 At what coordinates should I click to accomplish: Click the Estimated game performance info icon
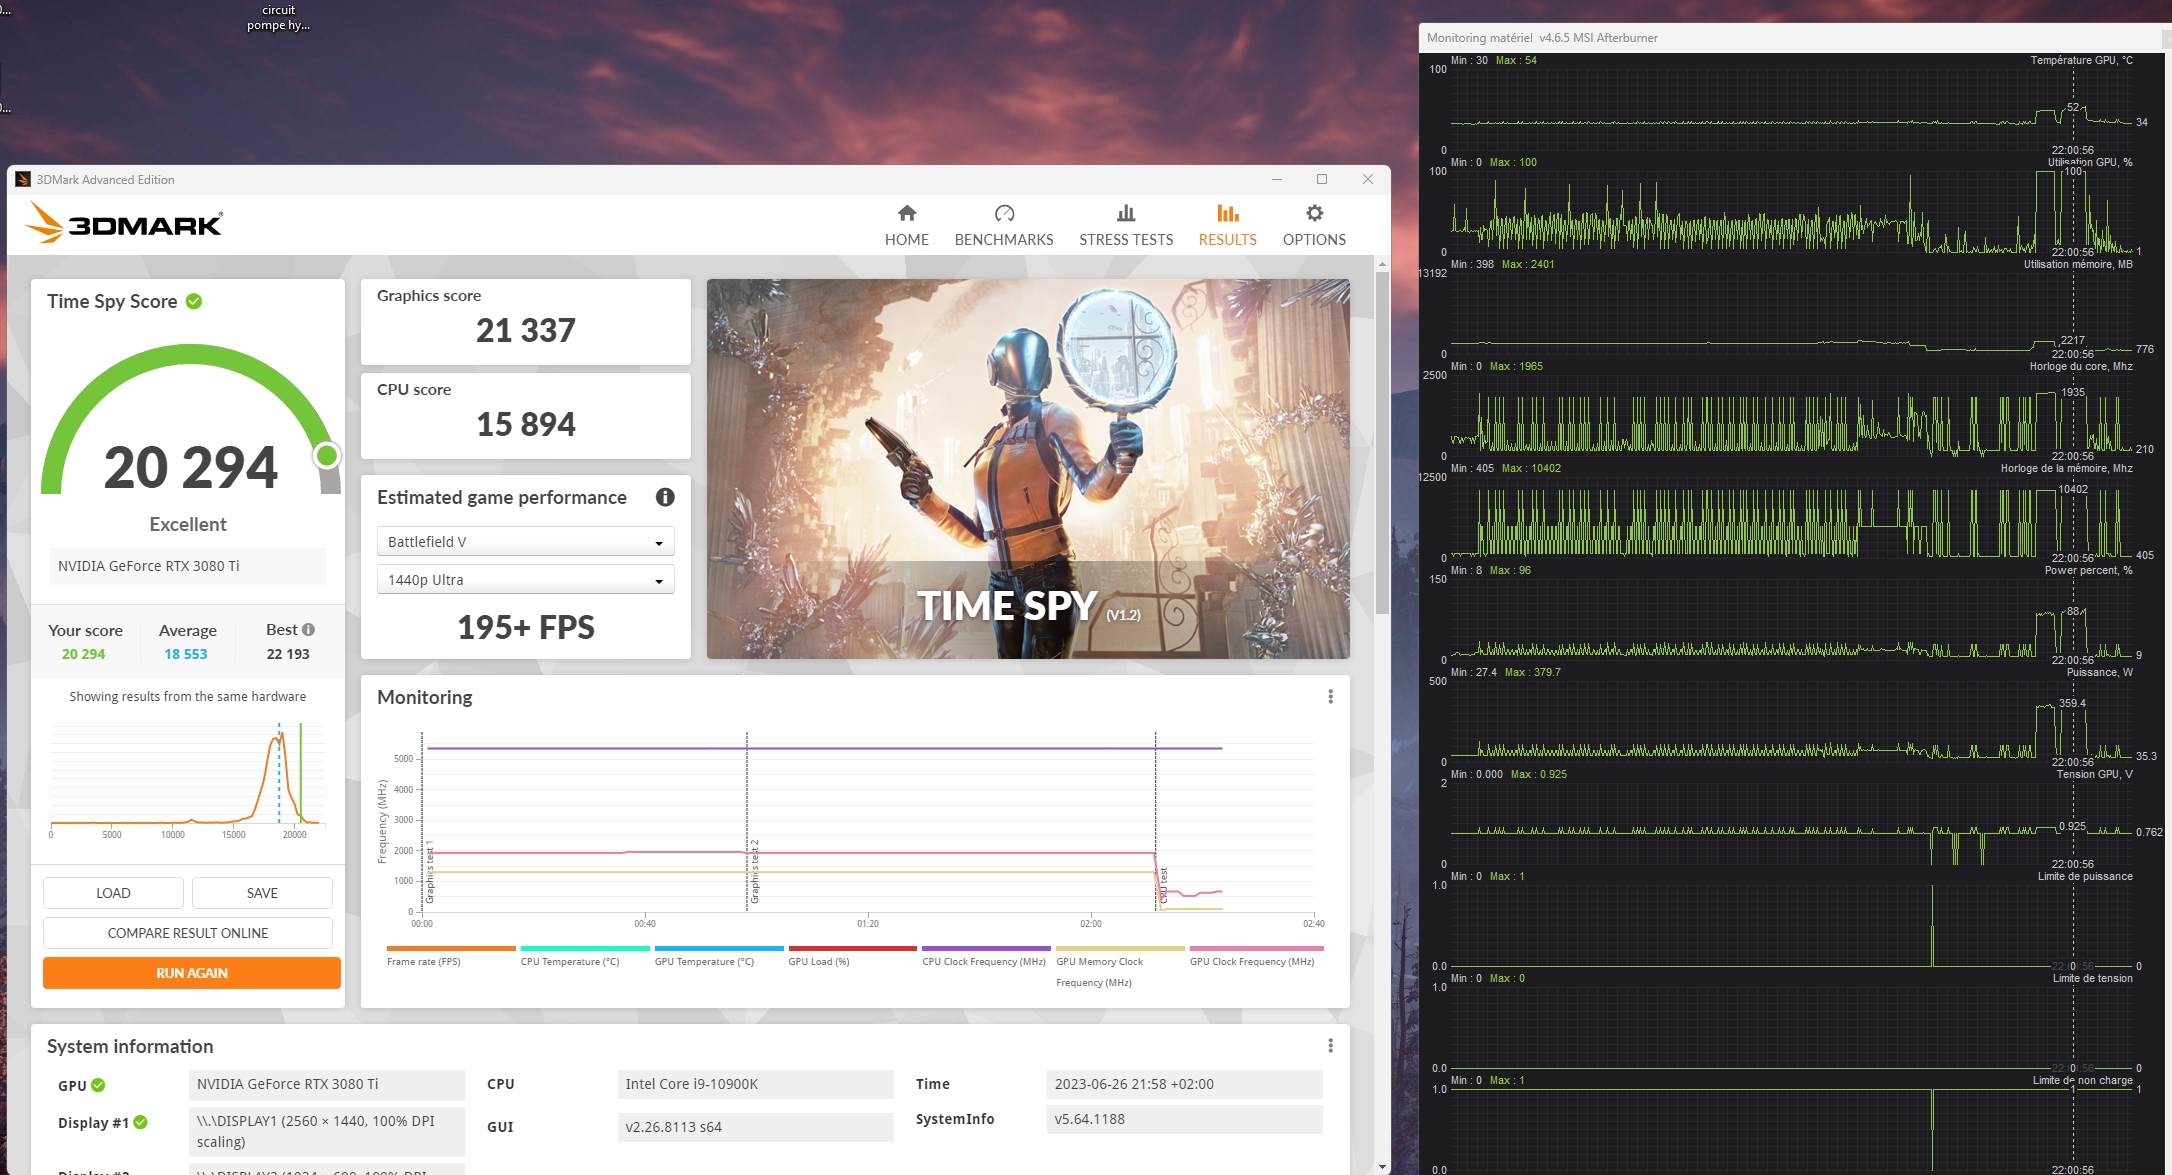click(665, 497)
